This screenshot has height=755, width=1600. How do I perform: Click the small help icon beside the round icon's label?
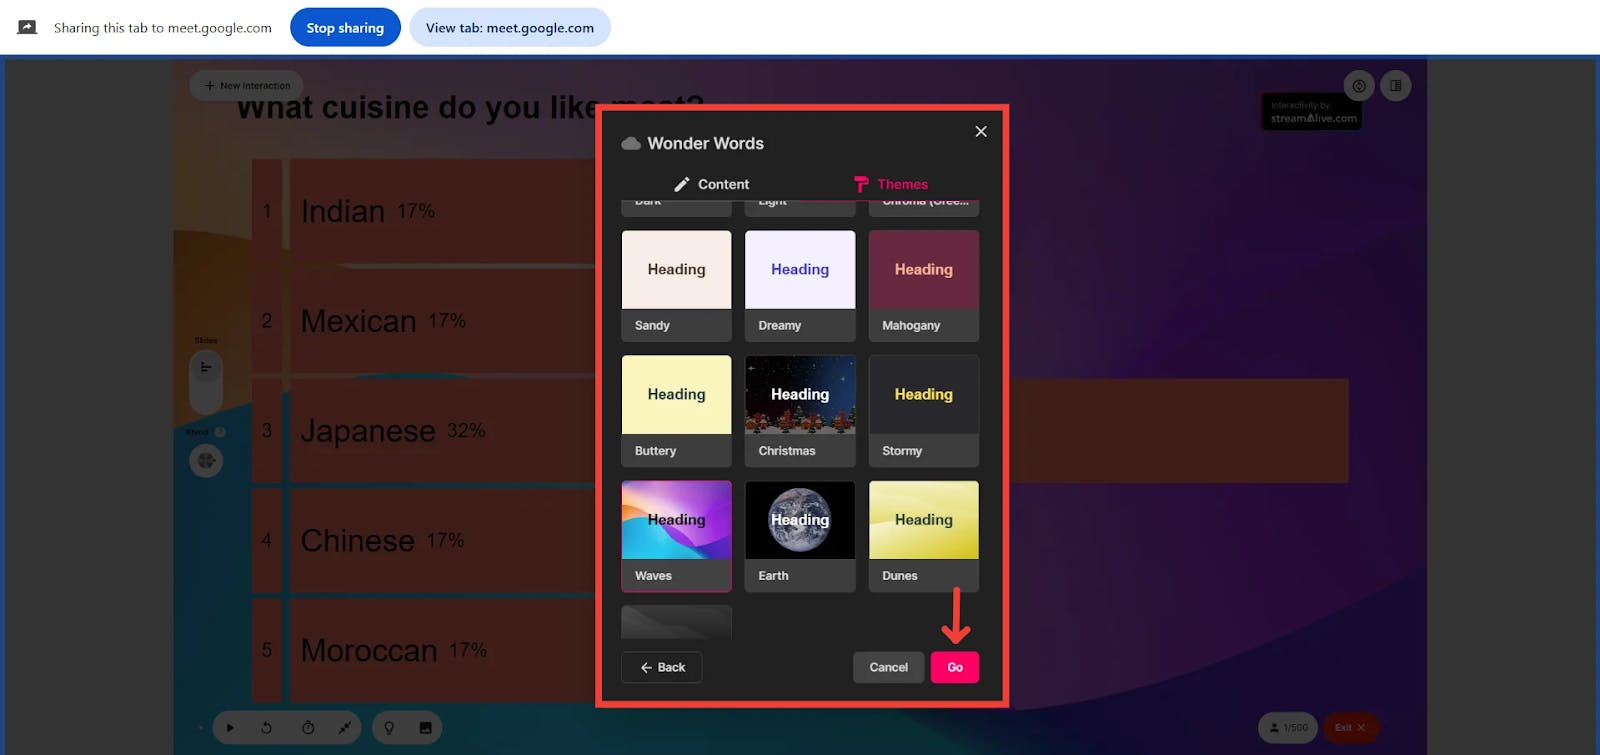(x=220, y=432)
